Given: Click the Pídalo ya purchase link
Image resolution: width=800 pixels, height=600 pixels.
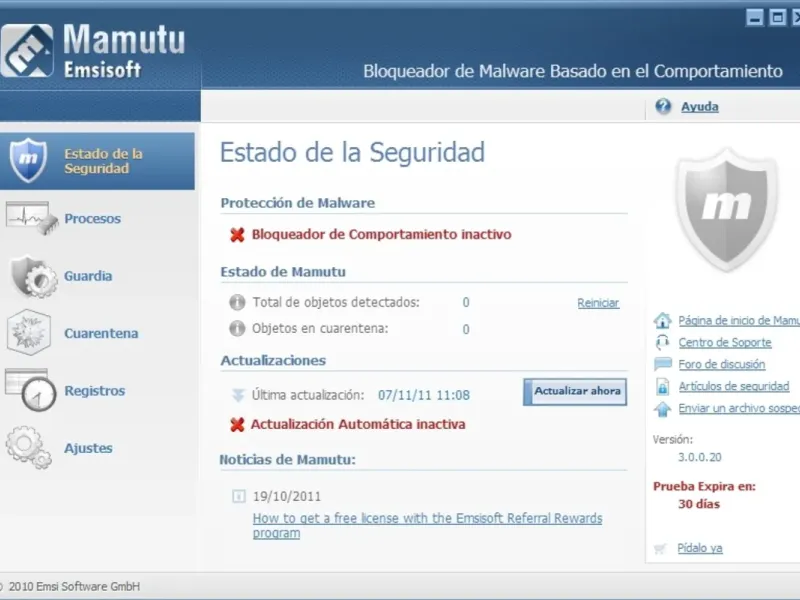Looking at the screenshot, I should pyautogui.click(x=699, y=548).
